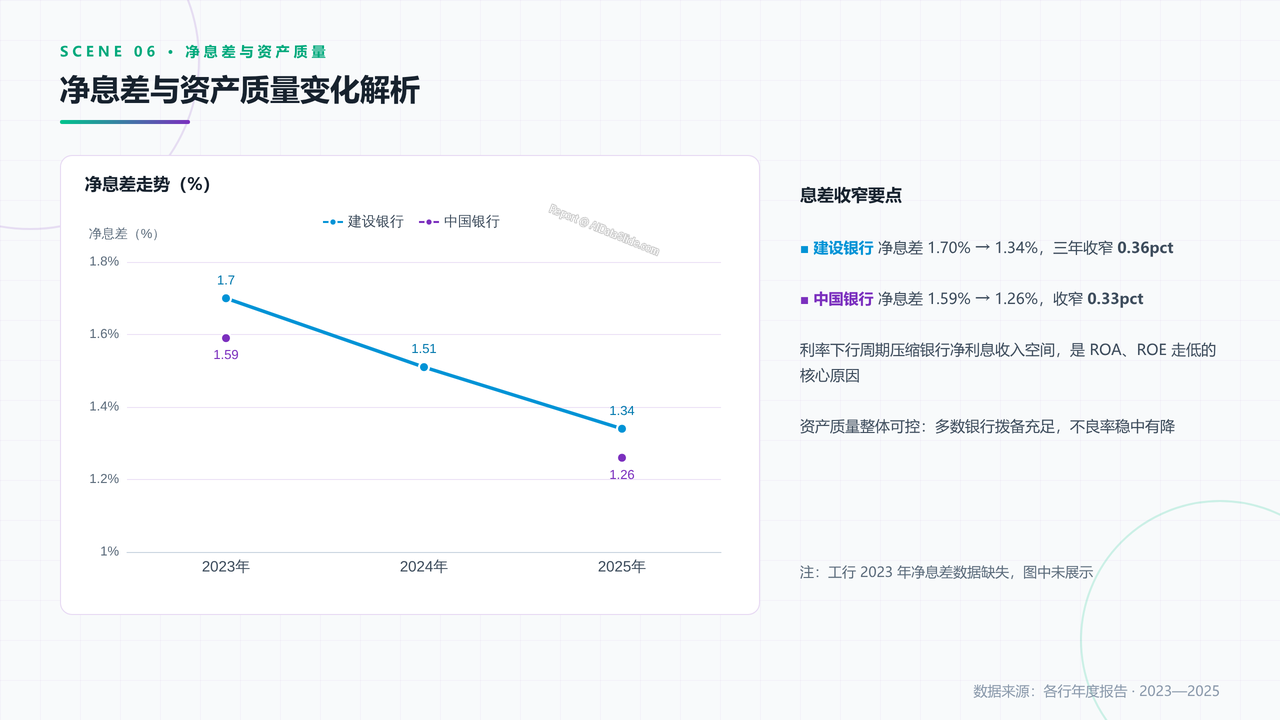
Task: Select the line 资产质量整体可控
Action: tap(988, 427)
